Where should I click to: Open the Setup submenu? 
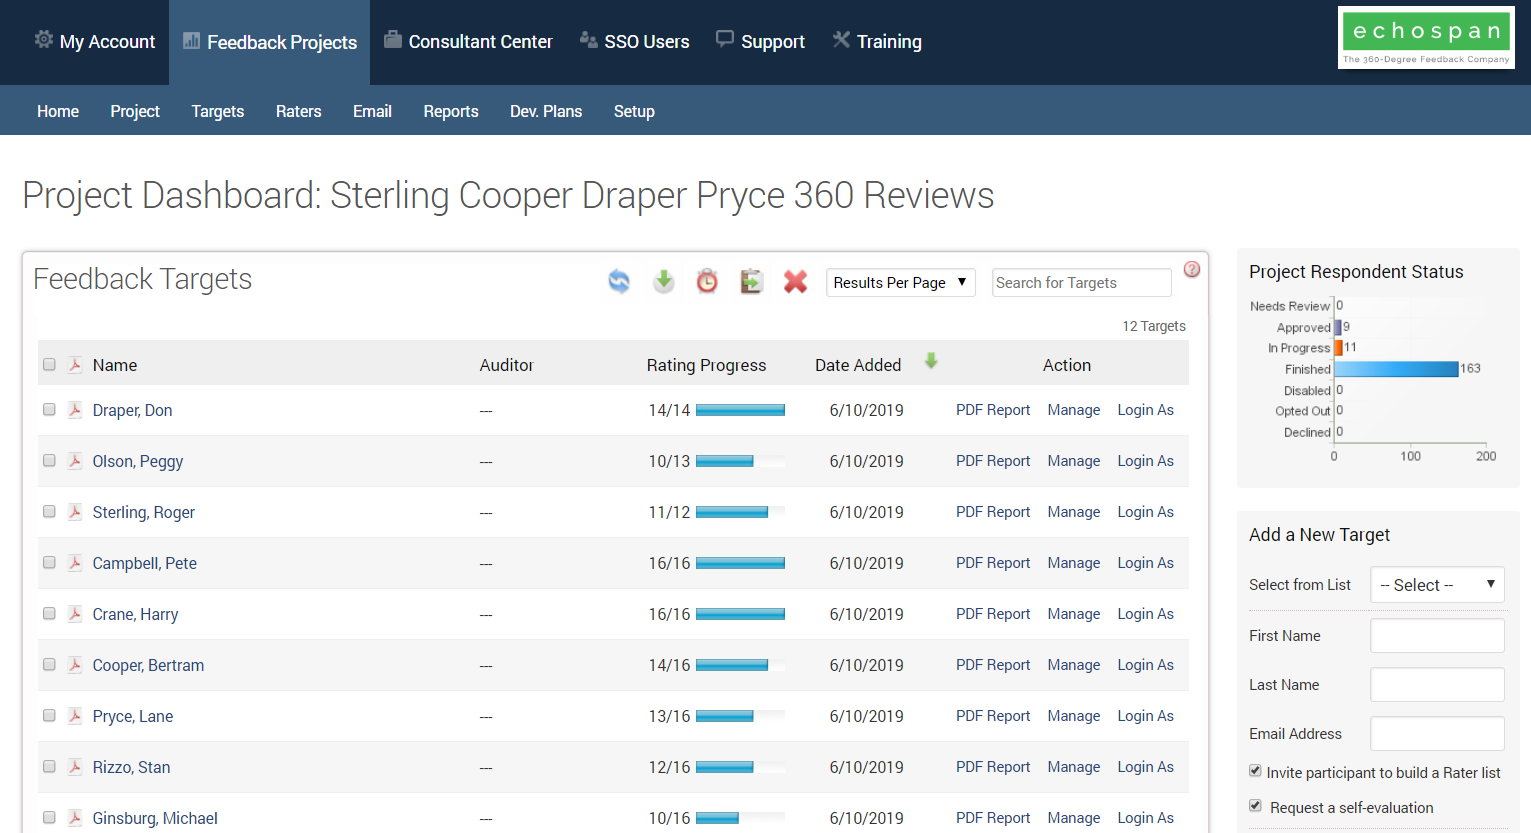(634, 111)
